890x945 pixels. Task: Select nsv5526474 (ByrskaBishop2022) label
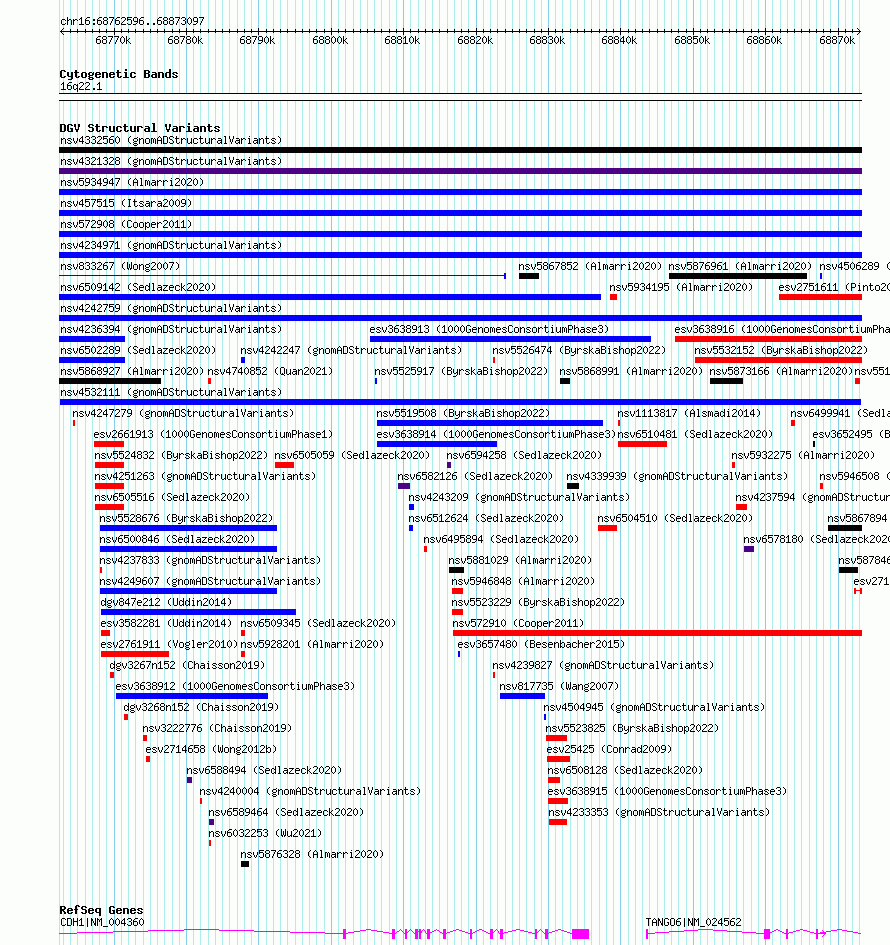click(x=579, y=351)
